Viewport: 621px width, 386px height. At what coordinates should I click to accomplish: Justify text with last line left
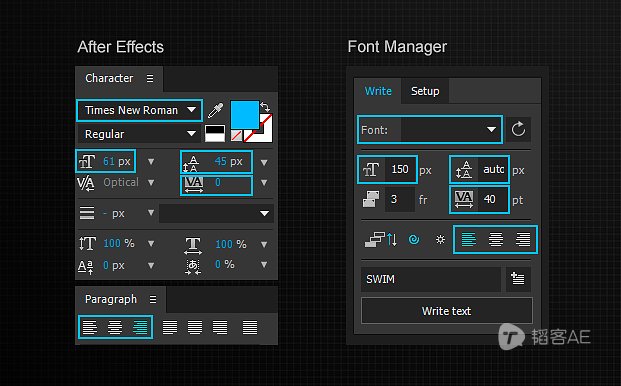click(170, 327)
